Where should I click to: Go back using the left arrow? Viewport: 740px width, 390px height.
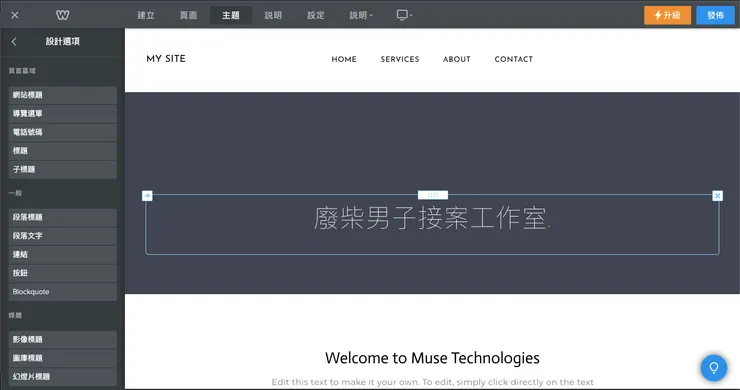coord(14,42)
